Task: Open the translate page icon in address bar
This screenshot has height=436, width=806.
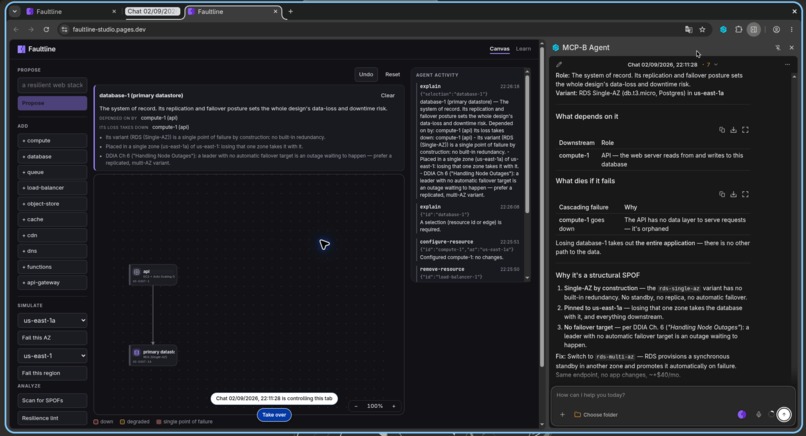Action: click(x=689, y=29)
